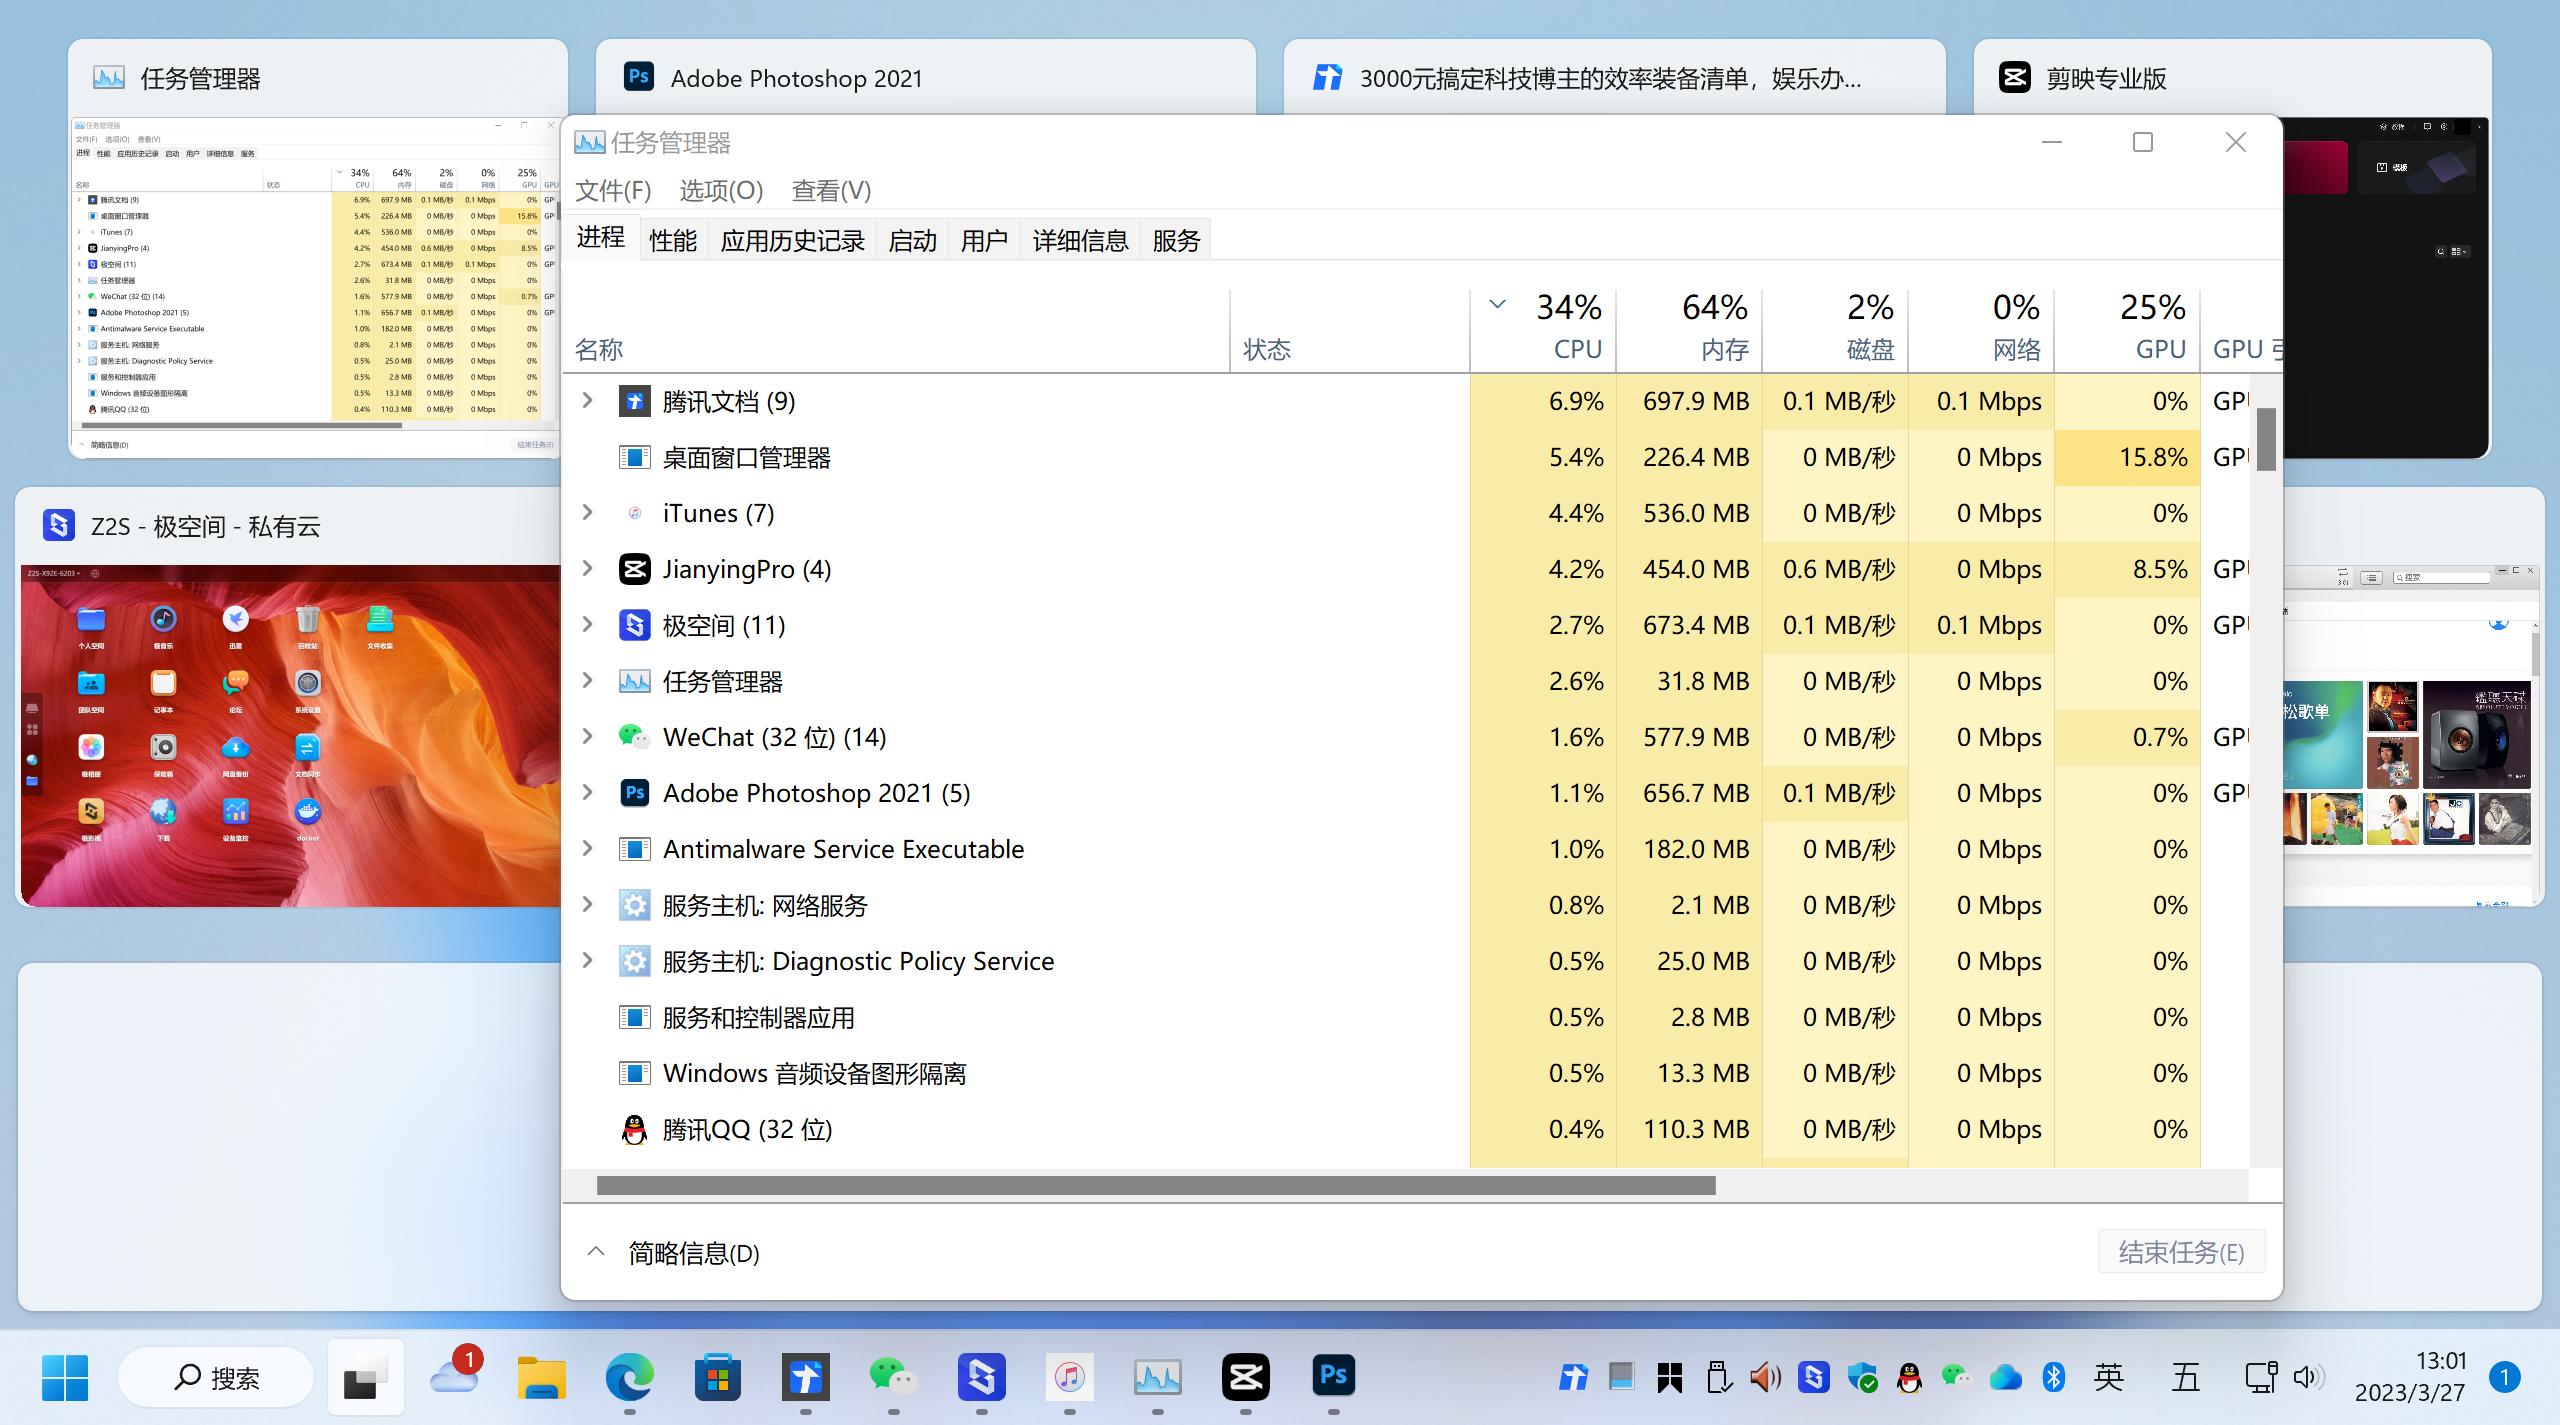Open Photoshop 2021 from the taskbar

click(x=1333, y=1377)
